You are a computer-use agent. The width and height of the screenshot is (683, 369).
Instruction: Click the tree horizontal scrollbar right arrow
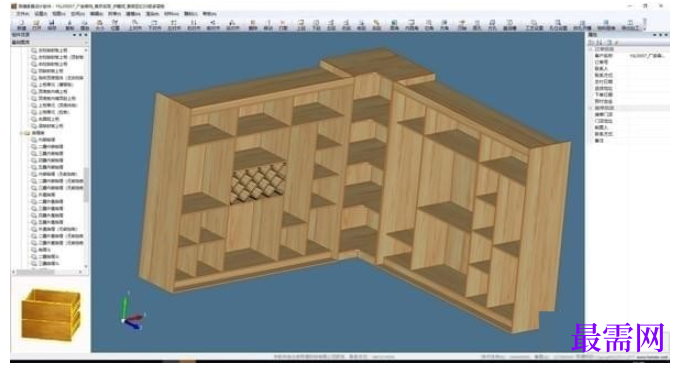(x=81, y=272)
